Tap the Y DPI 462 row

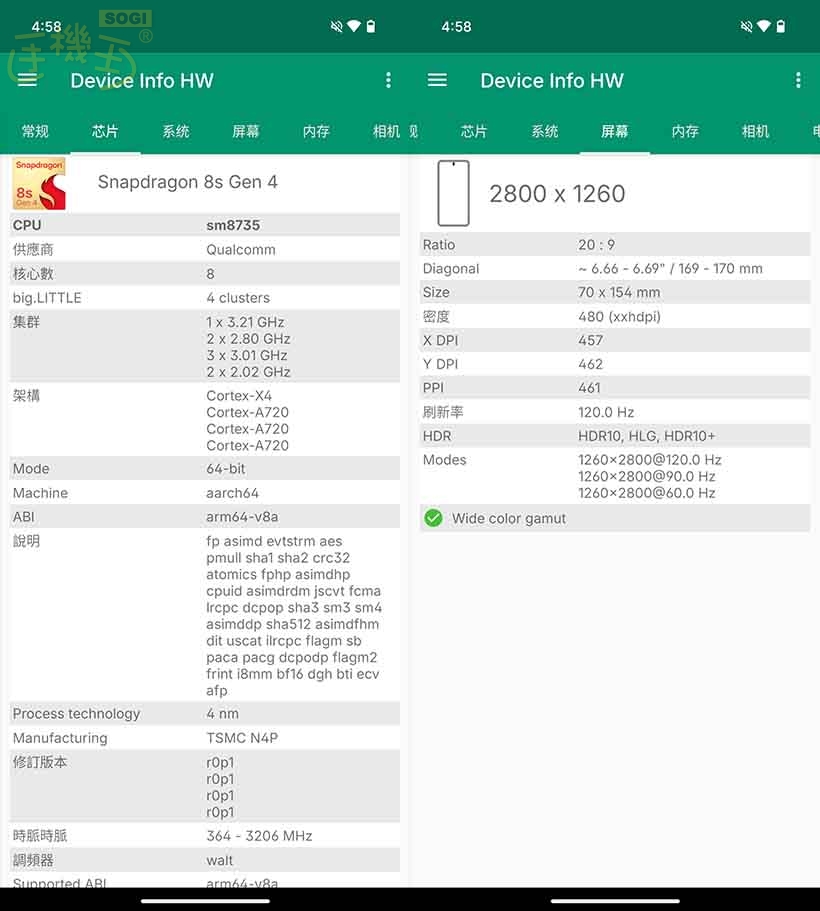pyautogui.click(x=615, y=364)
